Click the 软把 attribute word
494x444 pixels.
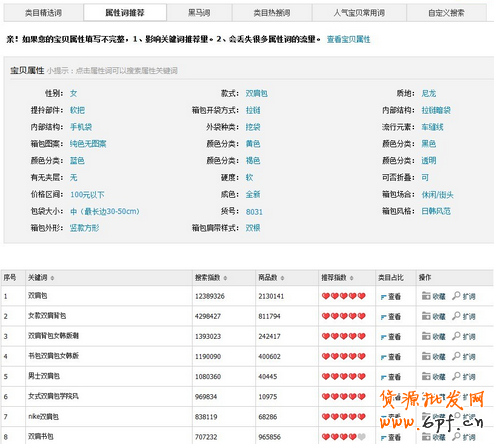(x=77, y=110)
